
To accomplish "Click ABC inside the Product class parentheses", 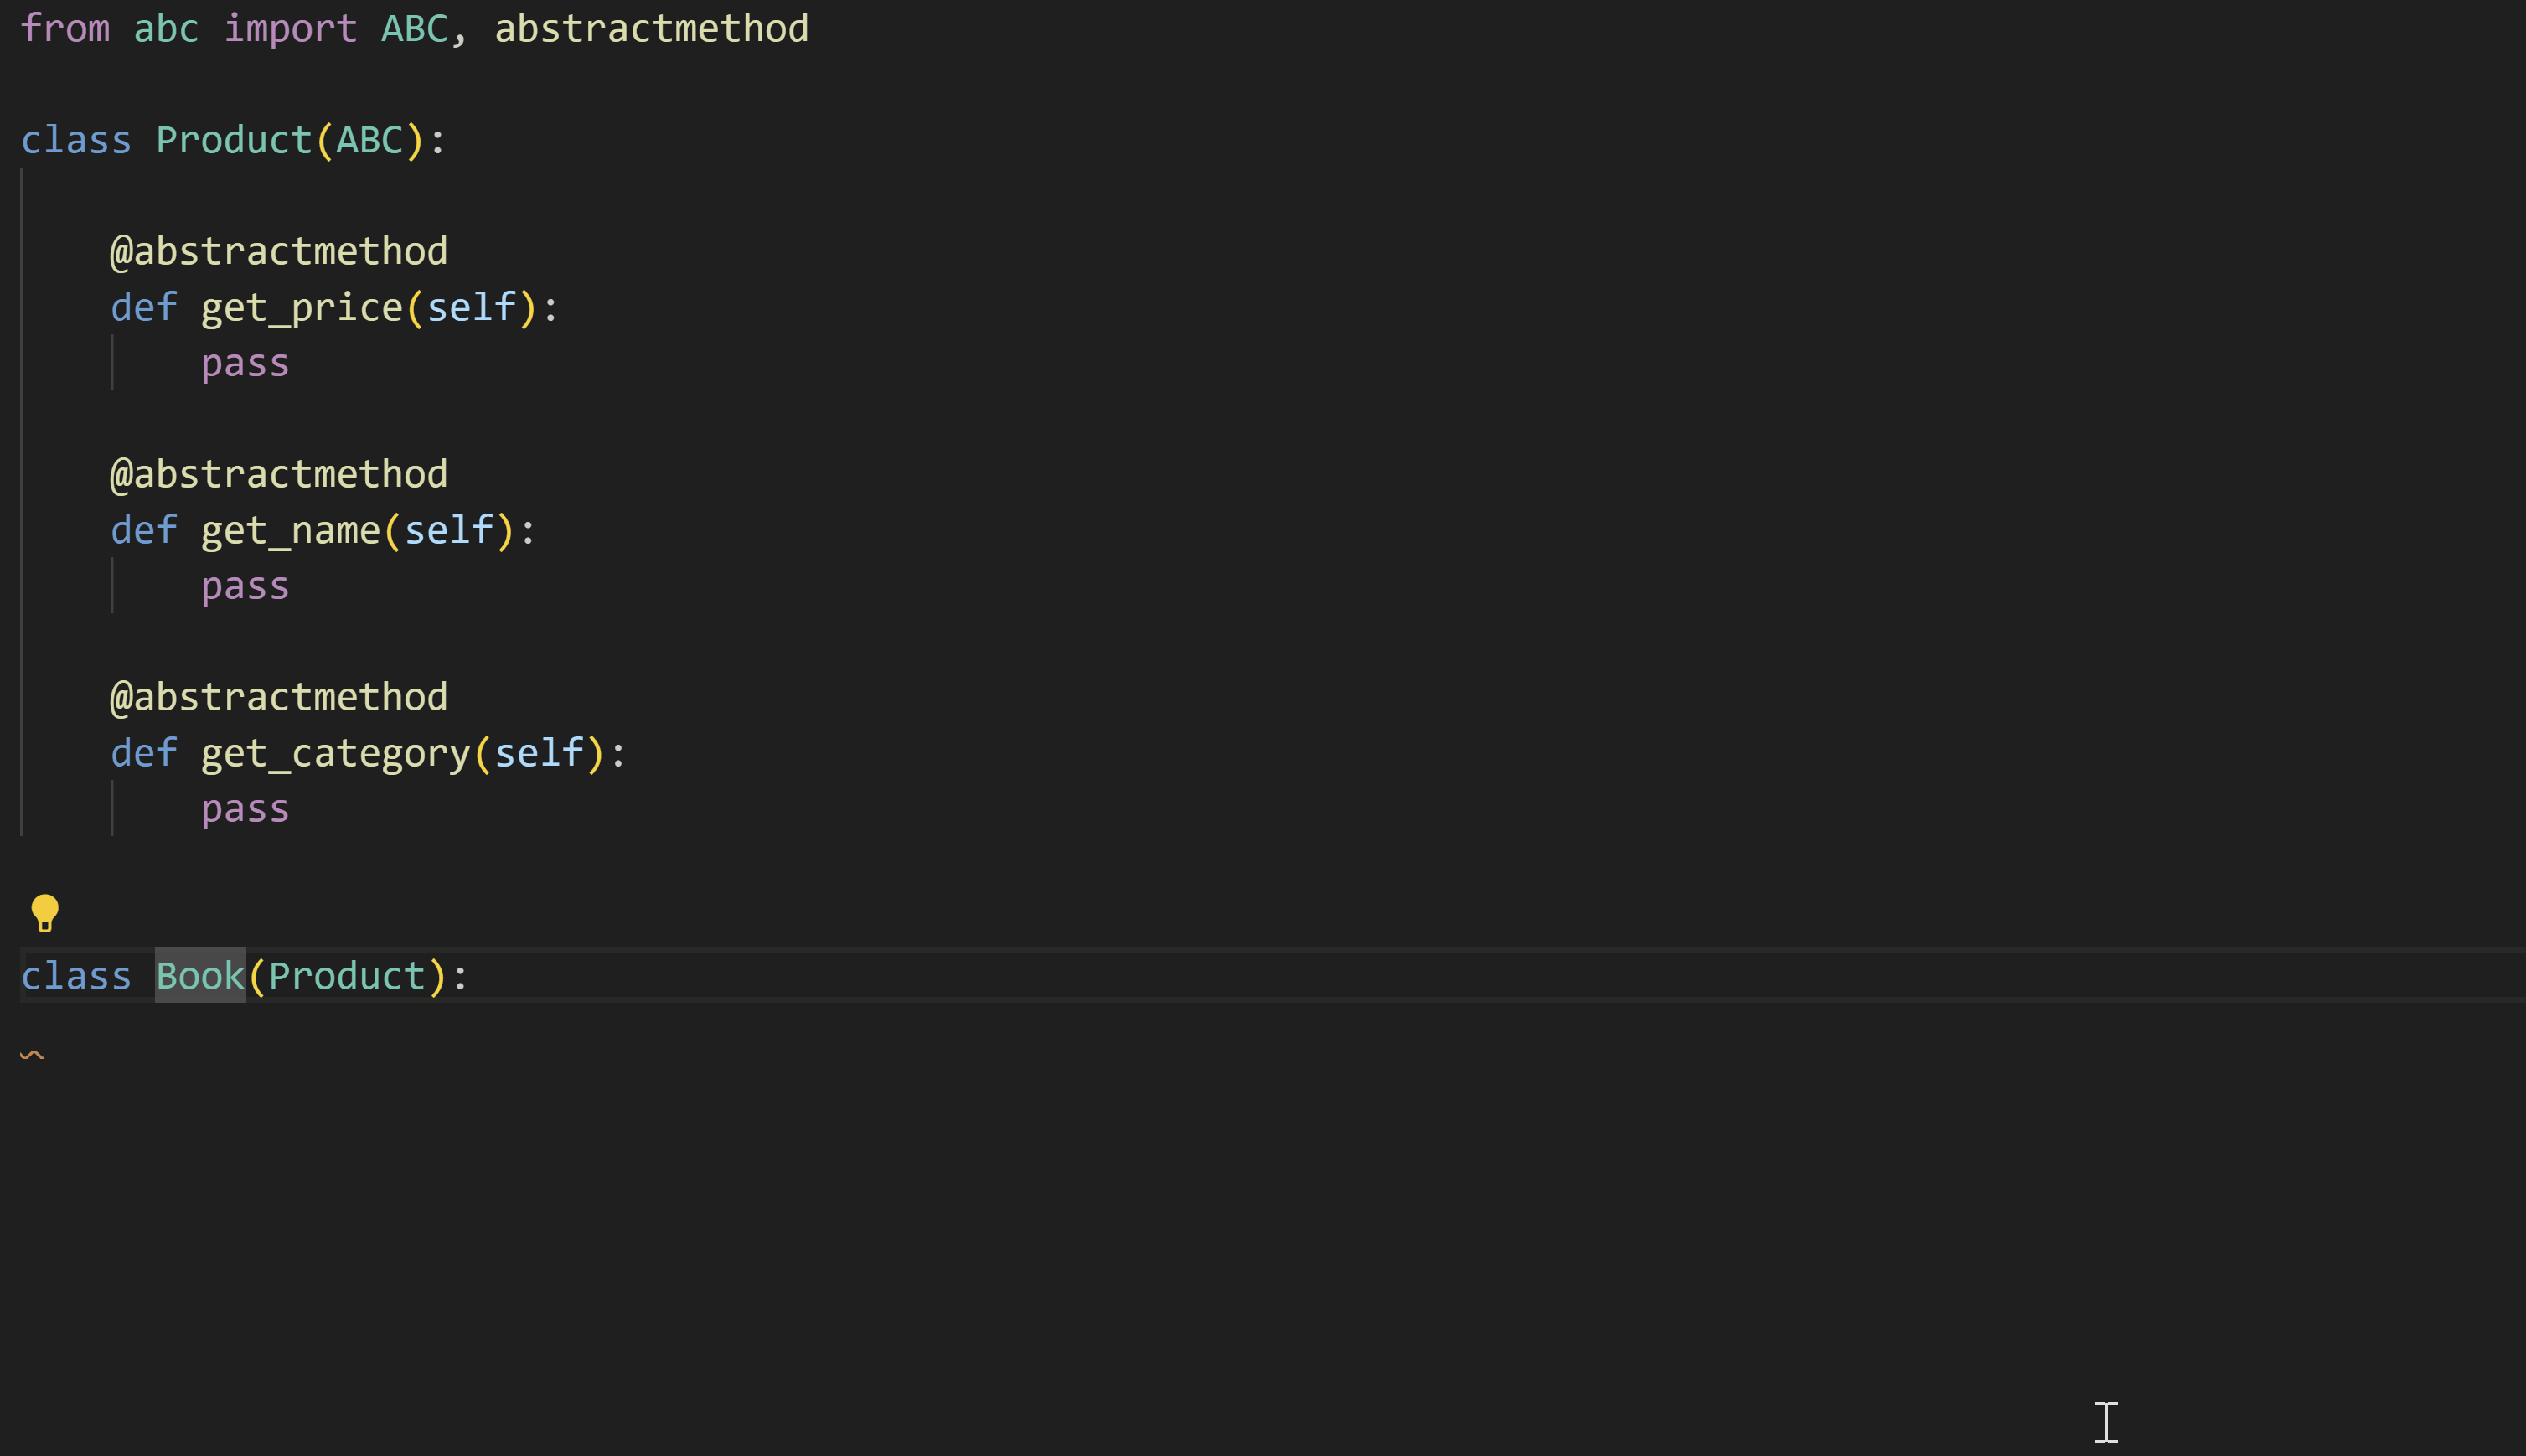I will click(369, 140).
